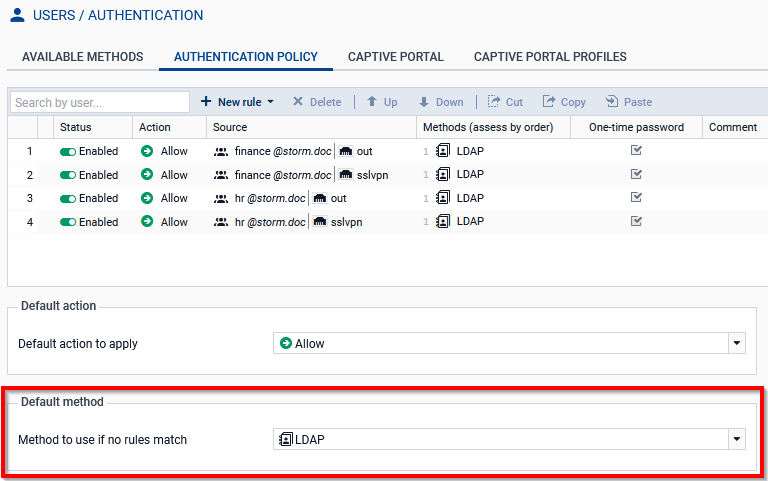The height and width of the screenshot is (481, 768).
Task: Click the Paste toolbar icon
Action: pos(612,102)
